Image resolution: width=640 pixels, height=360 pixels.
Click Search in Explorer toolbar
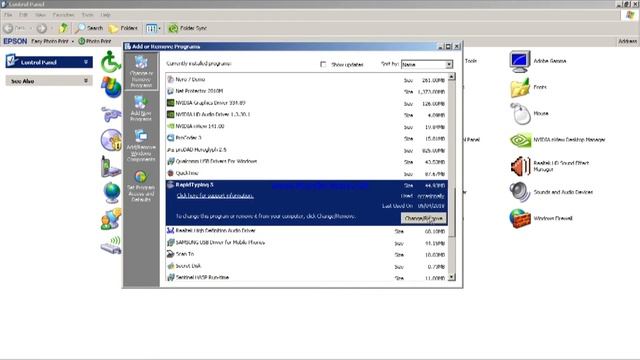(x=89, y=28)
